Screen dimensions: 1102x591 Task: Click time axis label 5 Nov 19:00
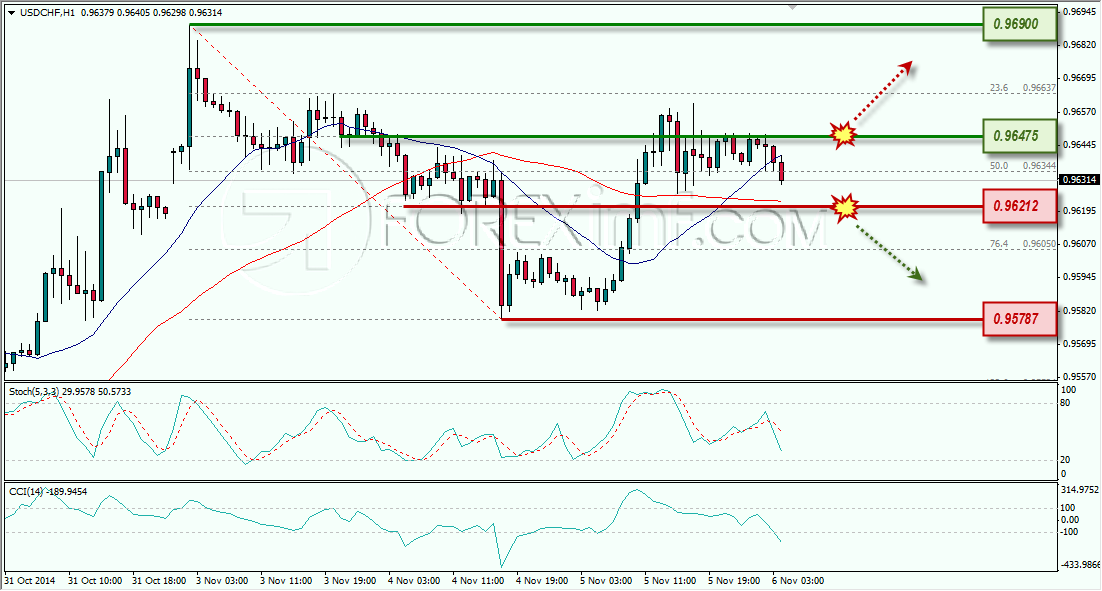[x=734, y=580]
